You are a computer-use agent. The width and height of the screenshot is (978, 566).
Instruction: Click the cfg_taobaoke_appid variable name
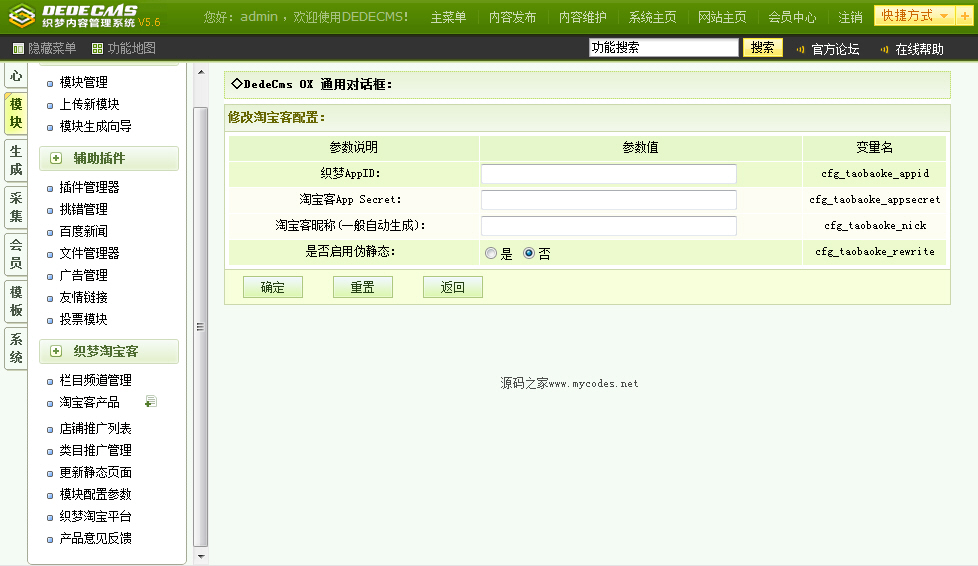[874, 173]
